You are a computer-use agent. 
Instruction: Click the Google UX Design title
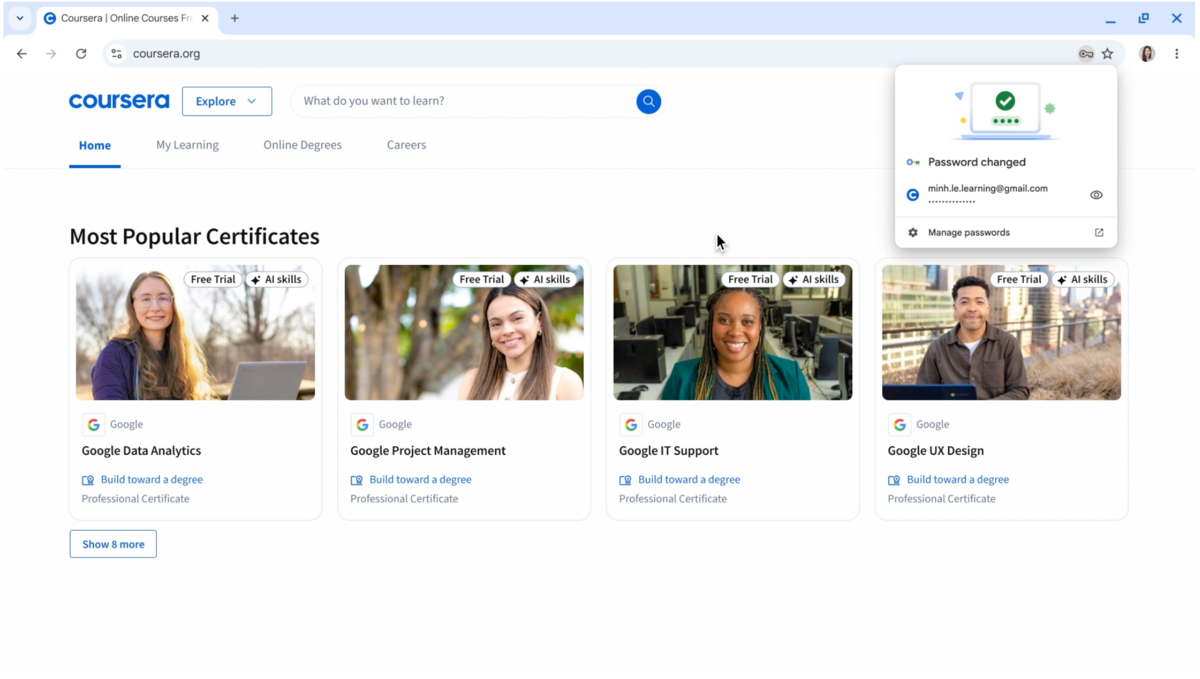936,451
